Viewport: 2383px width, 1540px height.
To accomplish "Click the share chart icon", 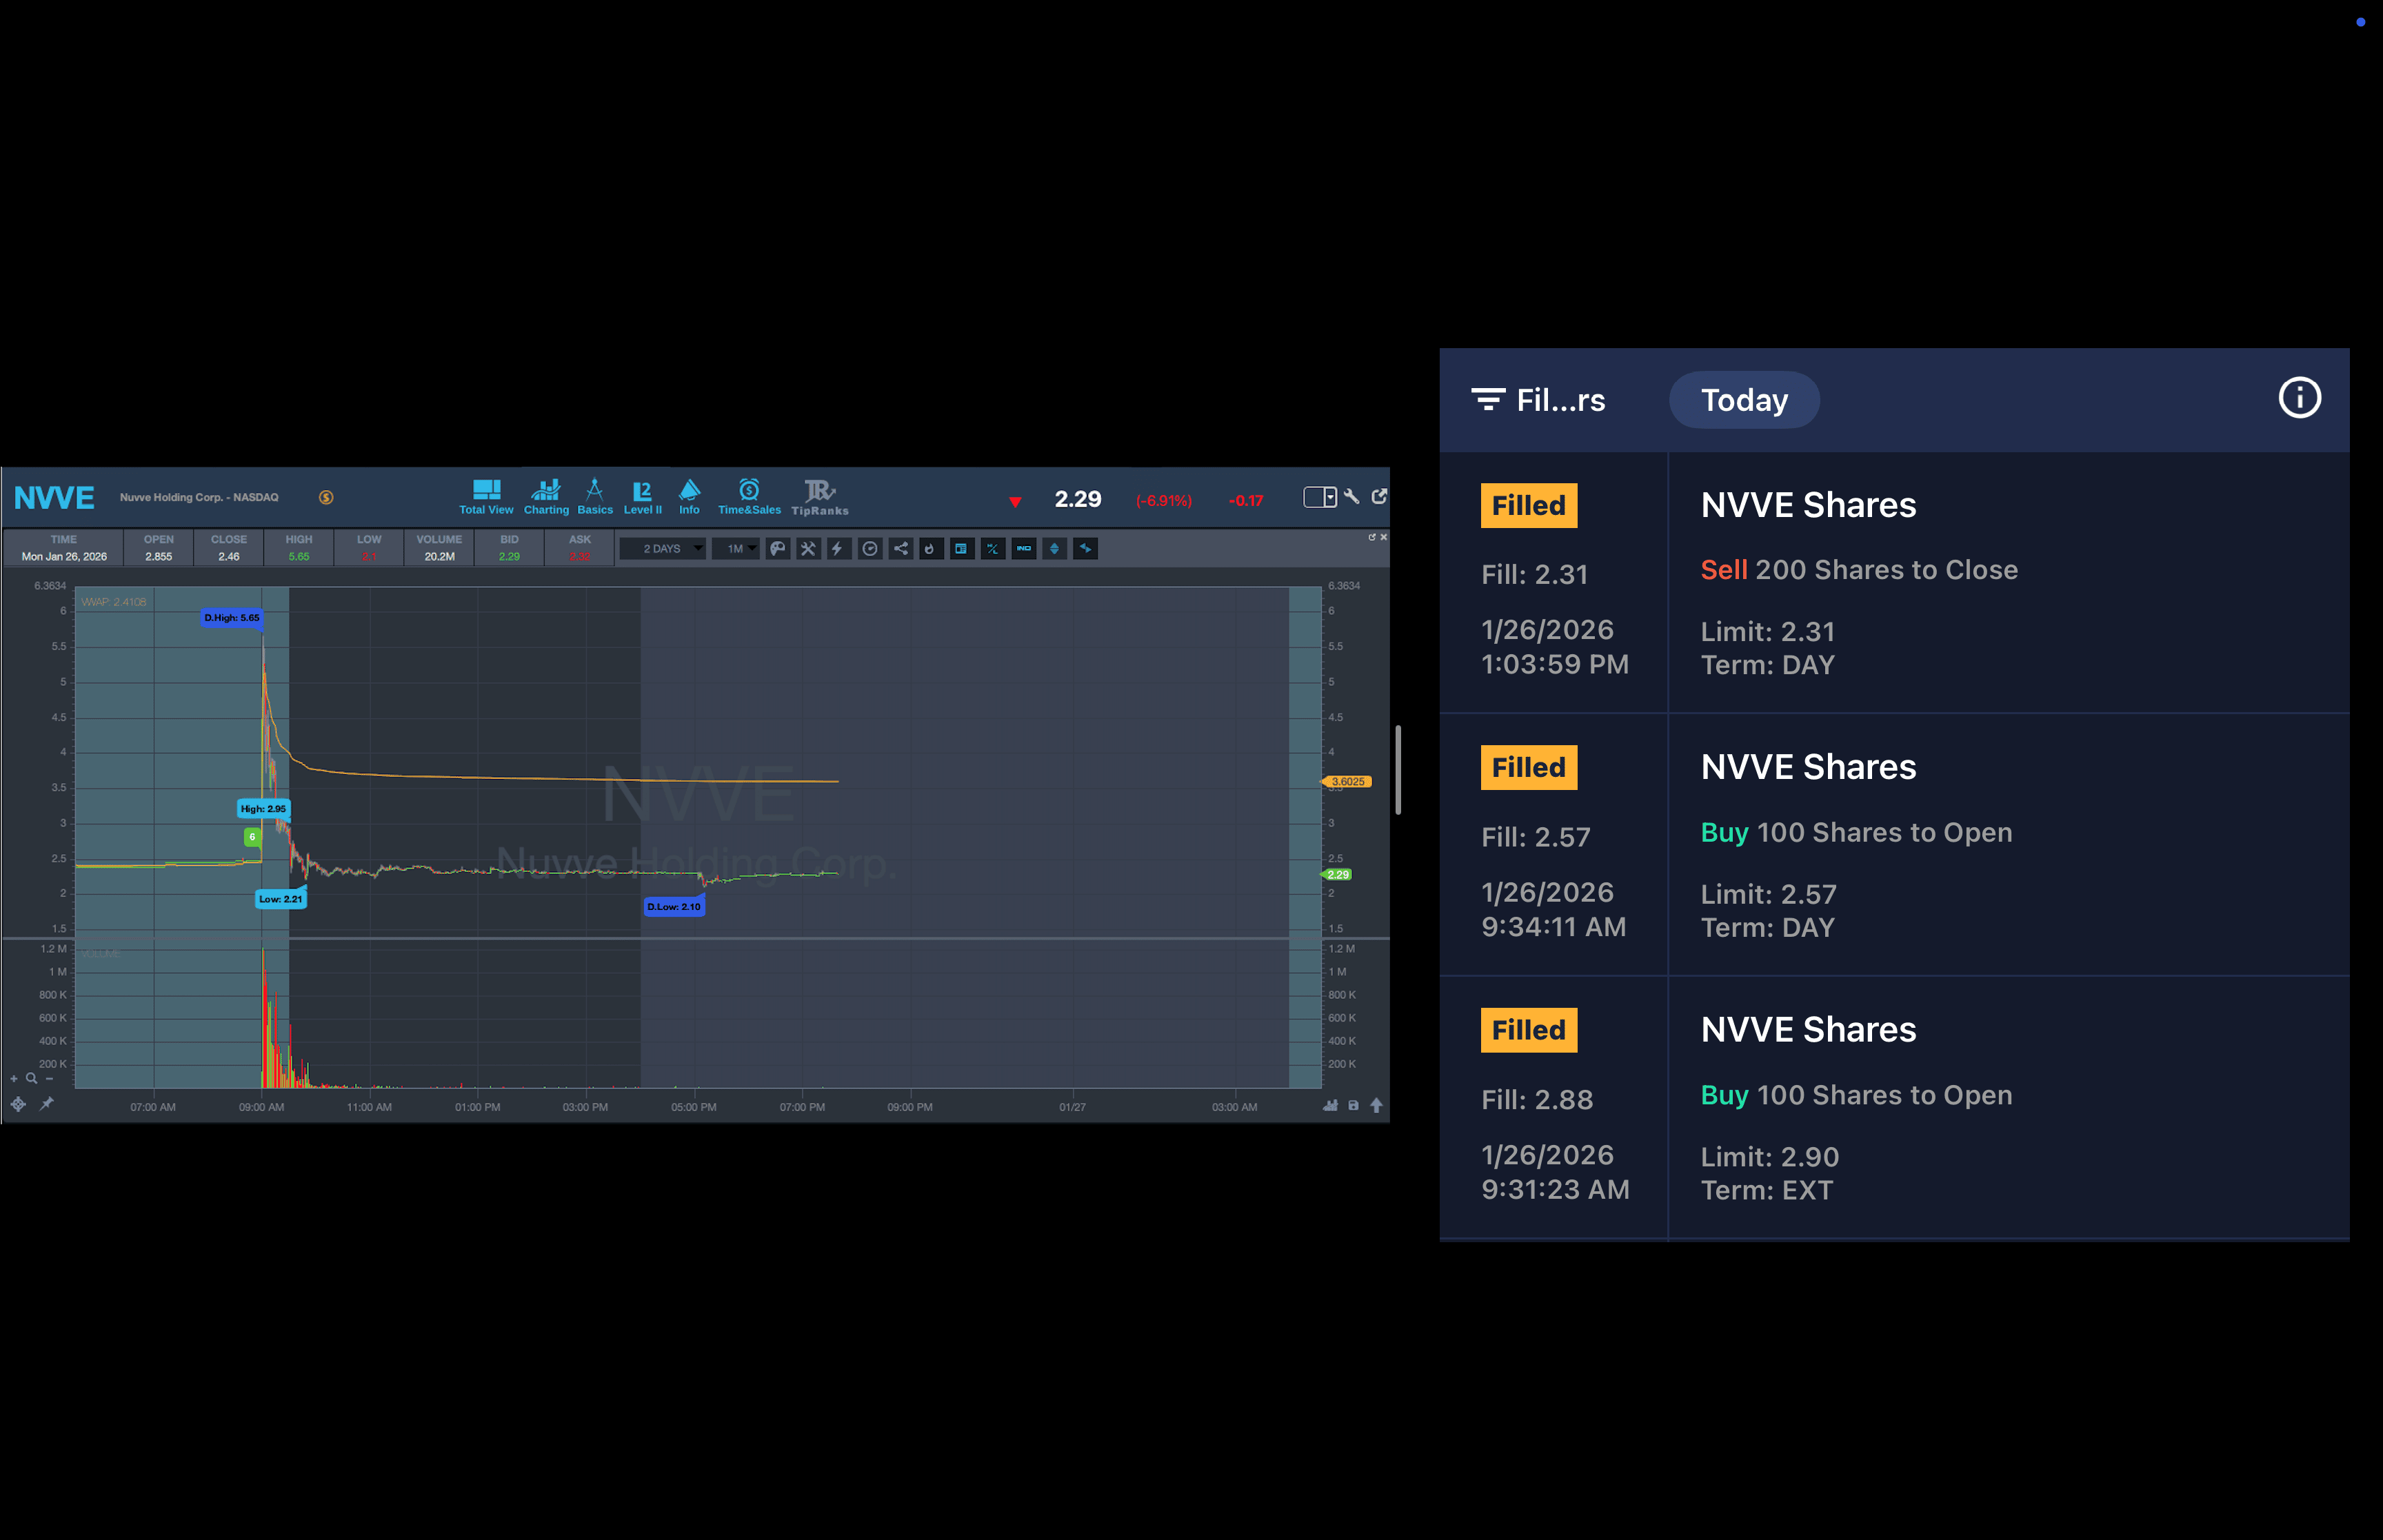I will pos(900,548).
